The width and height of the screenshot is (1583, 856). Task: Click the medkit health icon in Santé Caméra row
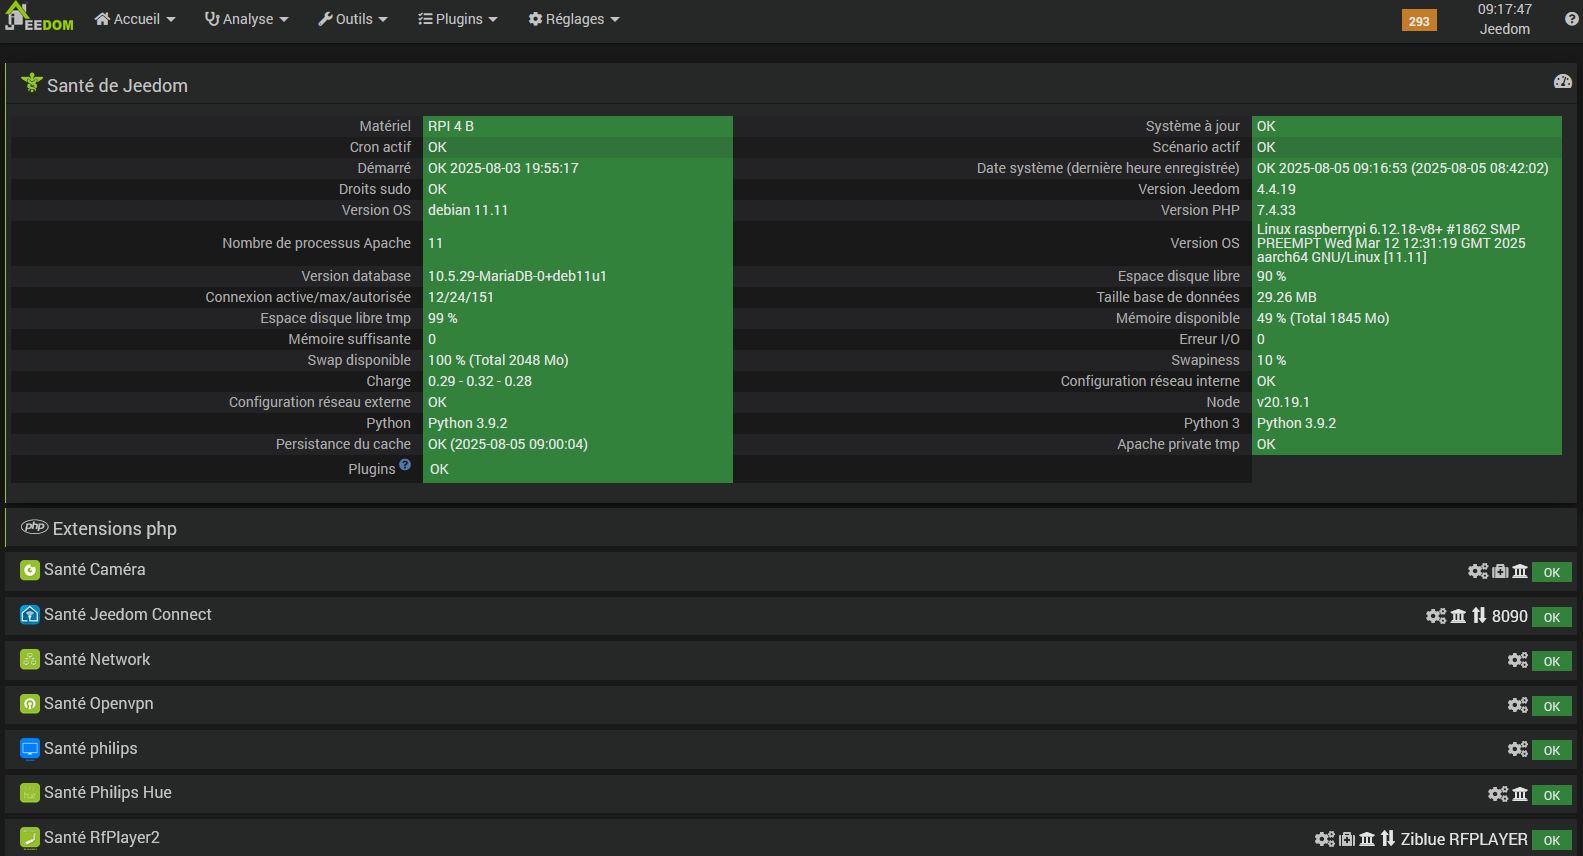(1500, 571)
